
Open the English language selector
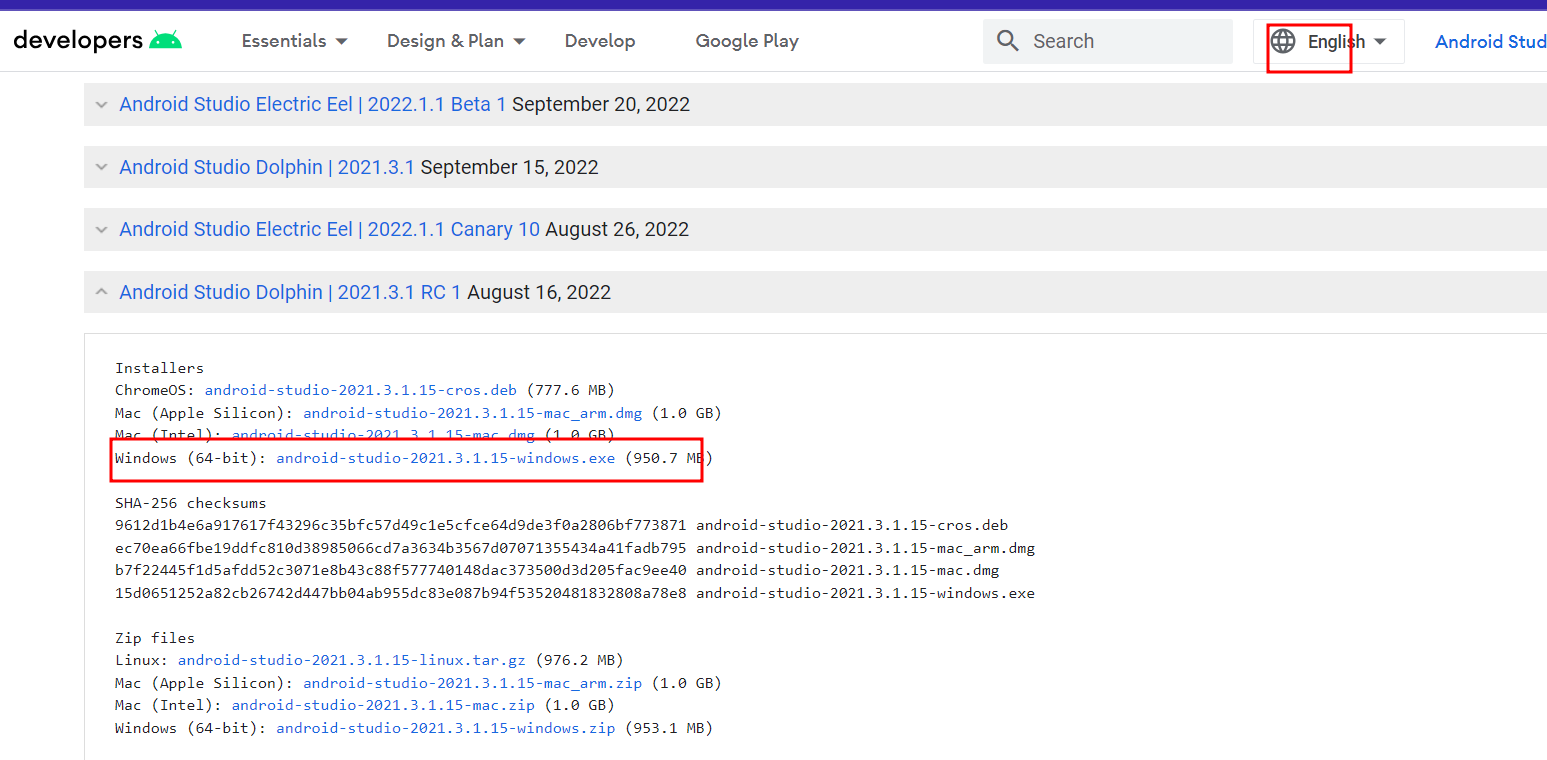point(1329,41)
